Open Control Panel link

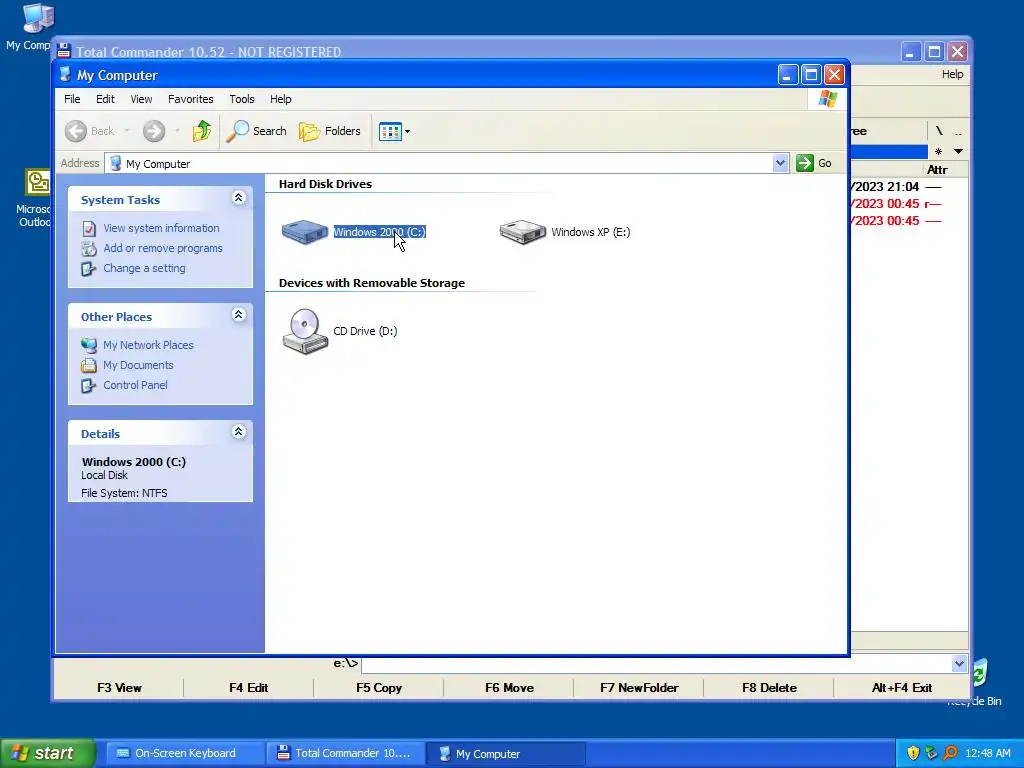click(x=135, y=385)
